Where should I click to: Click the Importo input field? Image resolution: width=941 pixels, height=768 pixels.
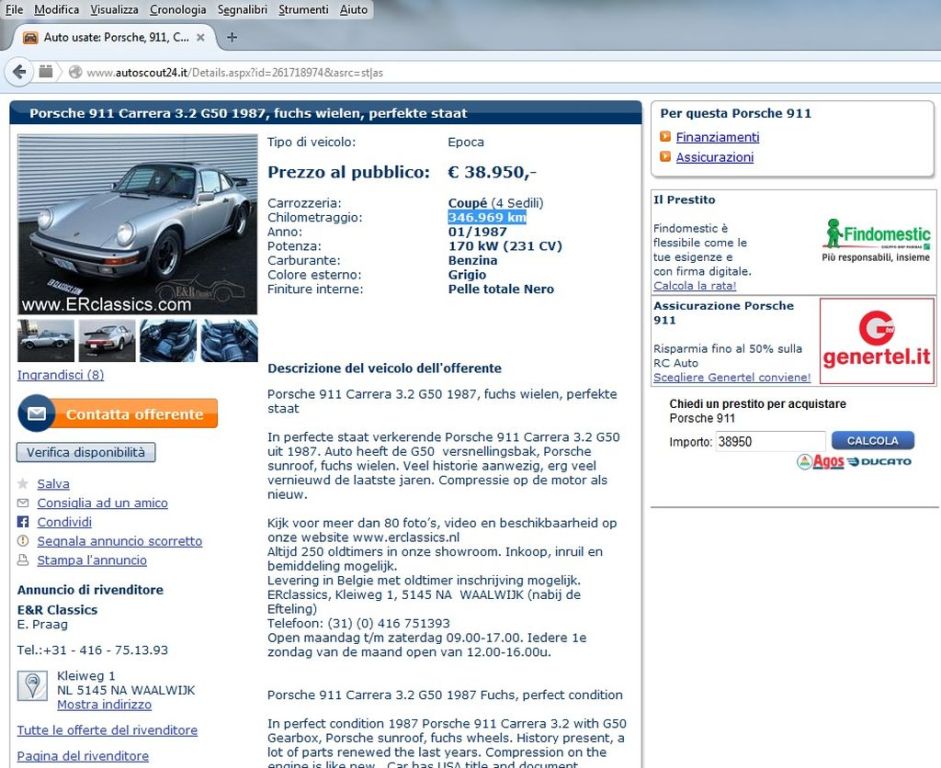[770, 442]
